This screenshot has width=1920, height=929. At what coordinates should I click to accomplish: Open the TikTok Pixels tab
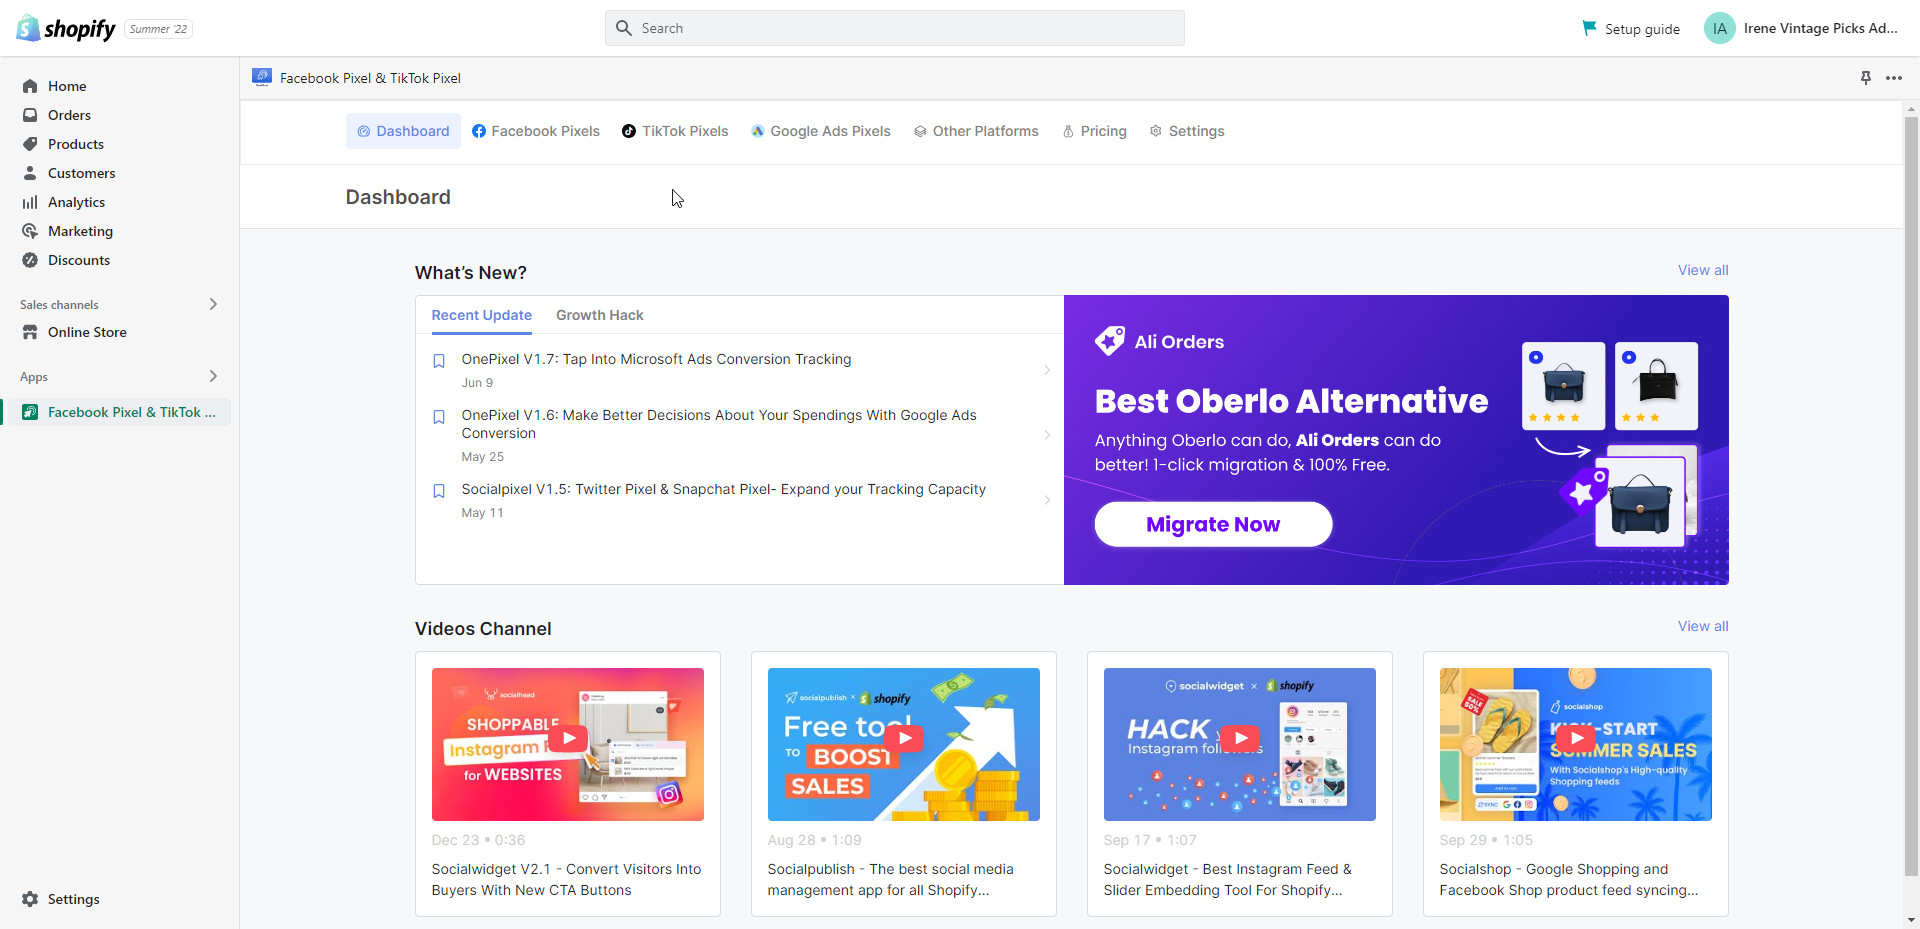(675, 131)
